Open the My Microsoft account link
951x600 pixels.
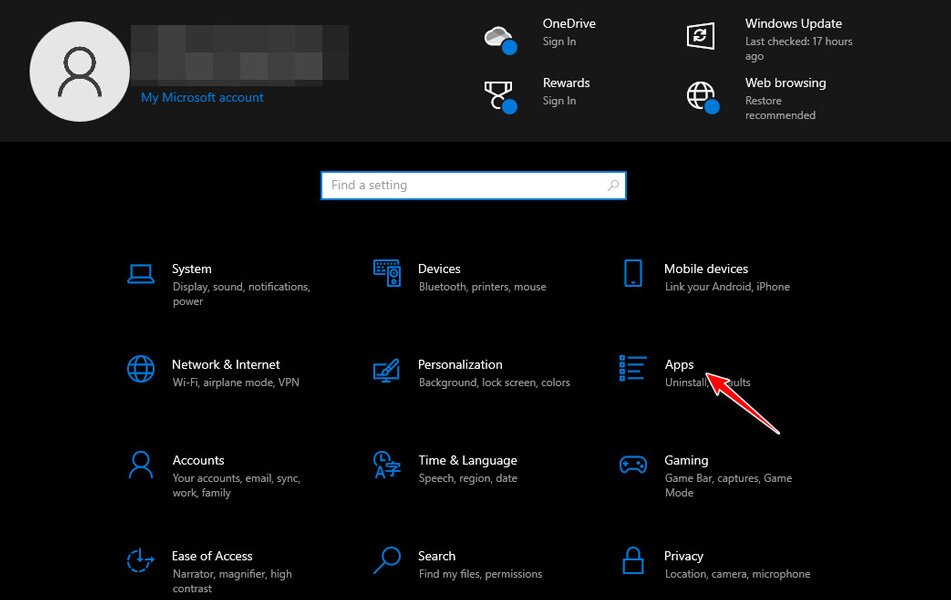click(x=202, y=98)
